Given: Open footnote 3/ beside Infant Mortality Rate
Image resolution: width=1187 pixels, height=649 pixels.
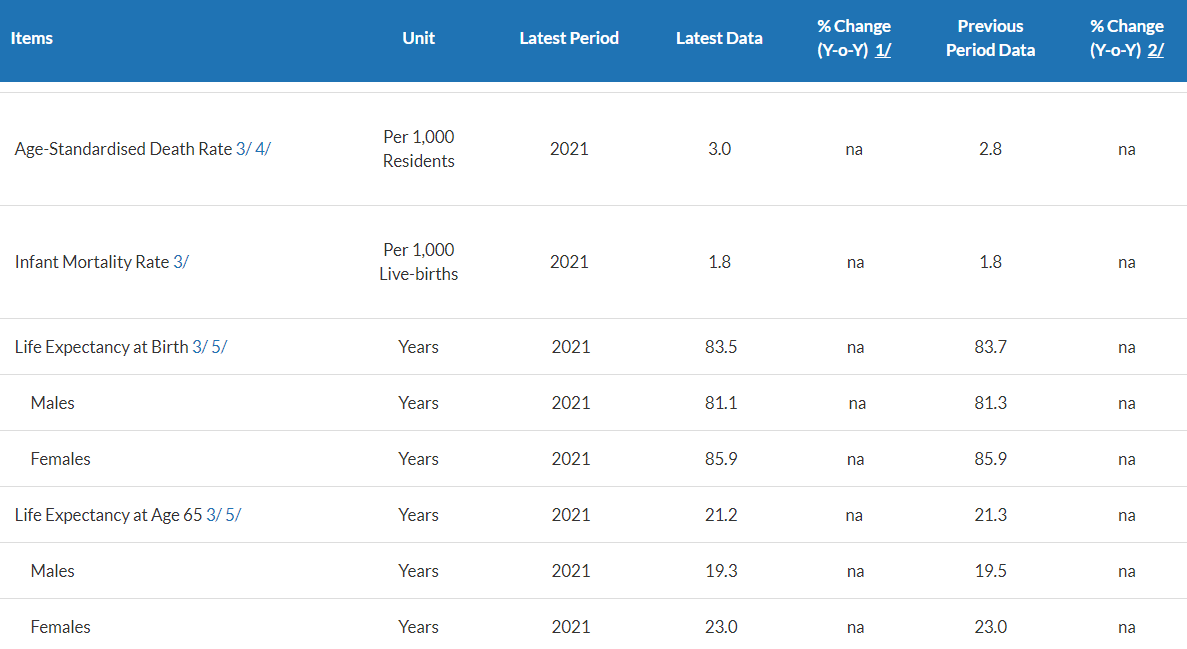Looking at the screenshot, I should tap(181, 262).
